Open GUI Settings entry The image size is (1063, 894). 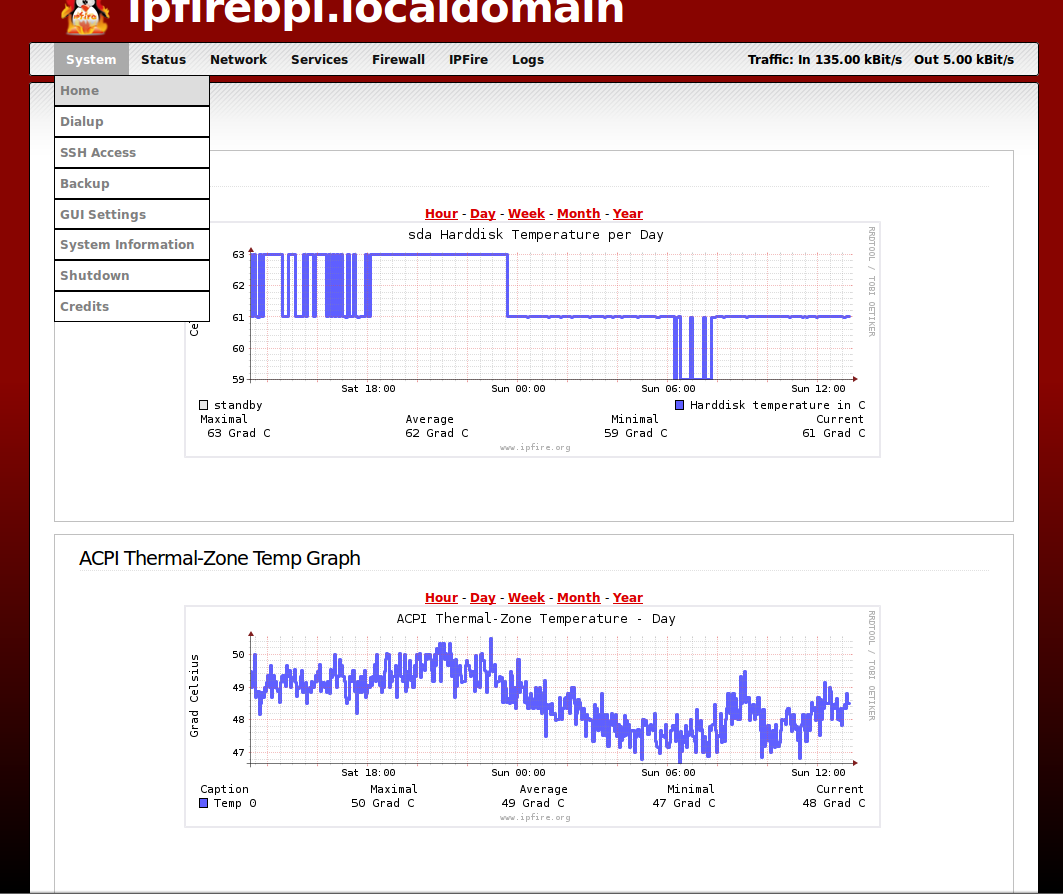coord(132,214)
